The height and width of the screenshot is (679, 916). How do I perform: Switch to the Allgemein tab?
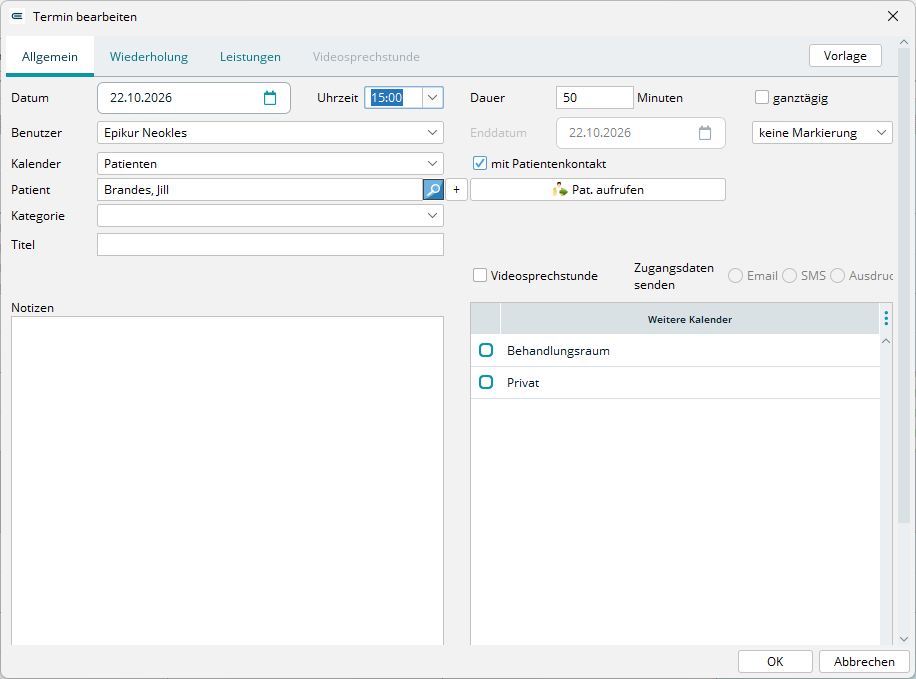(50, 57)
